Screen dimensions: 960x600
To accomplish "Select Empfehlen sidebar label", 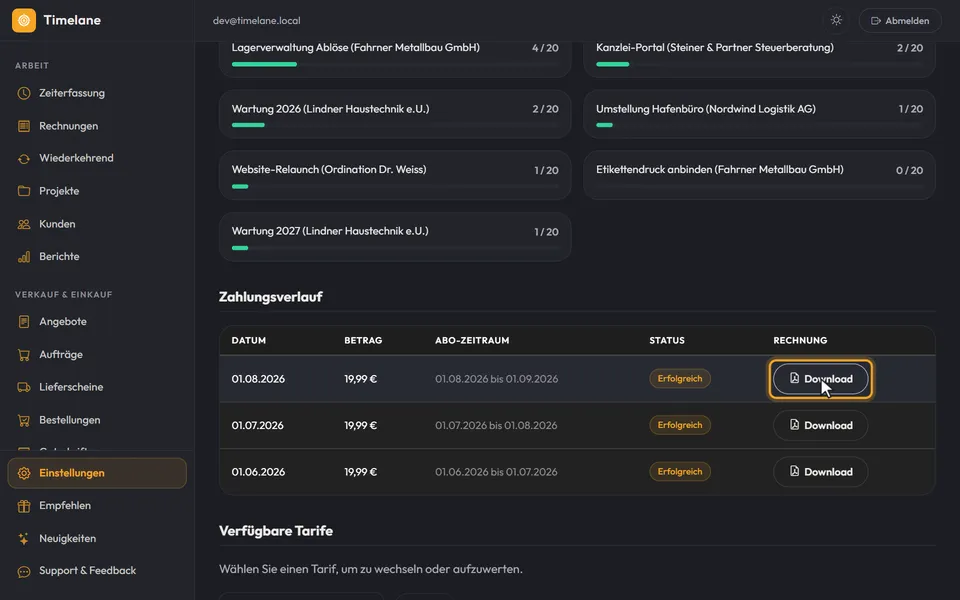I will pos(65,506).
